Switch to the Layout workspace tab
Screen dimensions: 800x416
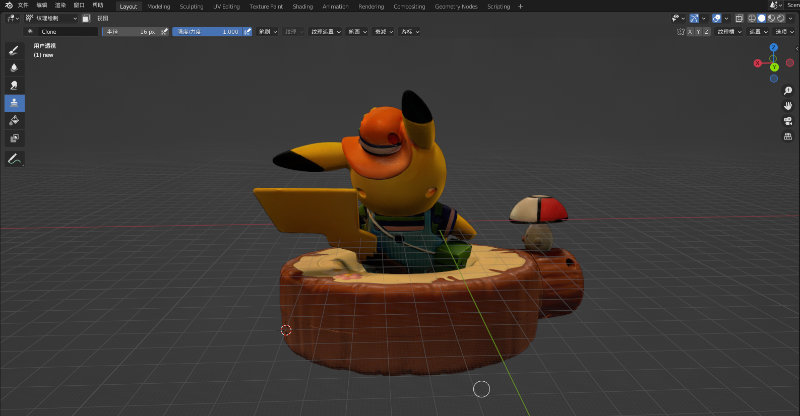click(128, 7)
